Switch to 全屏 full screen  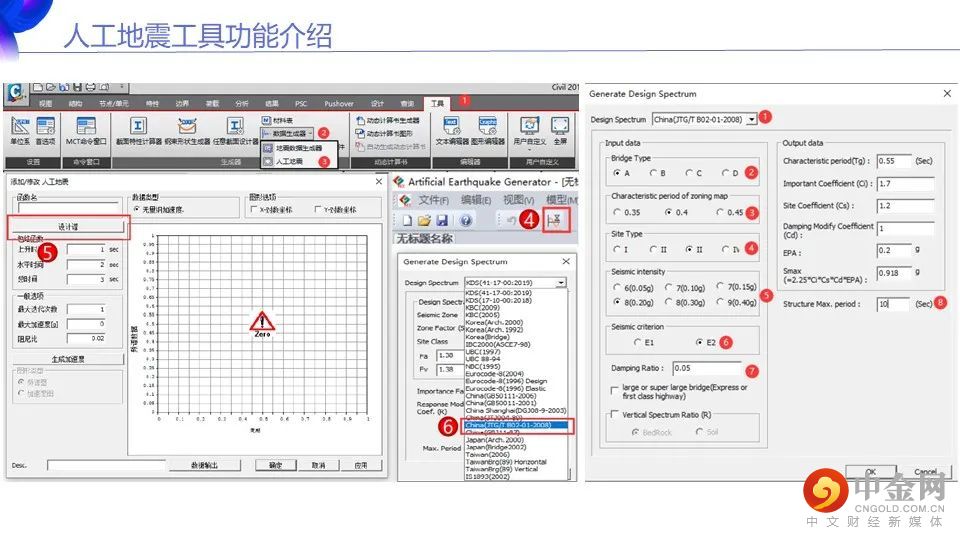[x=560, y=131]
